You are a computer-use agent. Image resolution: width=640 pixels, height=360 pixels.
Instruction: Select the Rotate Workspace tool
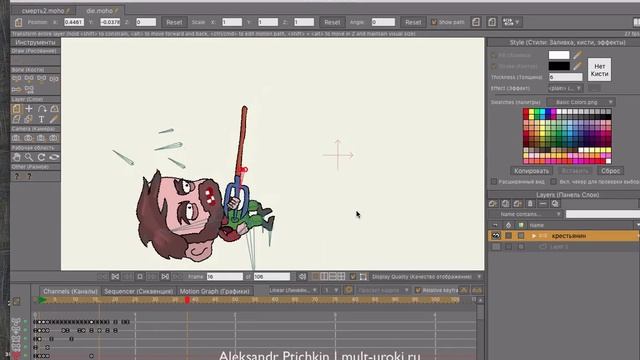click(42, 157)
